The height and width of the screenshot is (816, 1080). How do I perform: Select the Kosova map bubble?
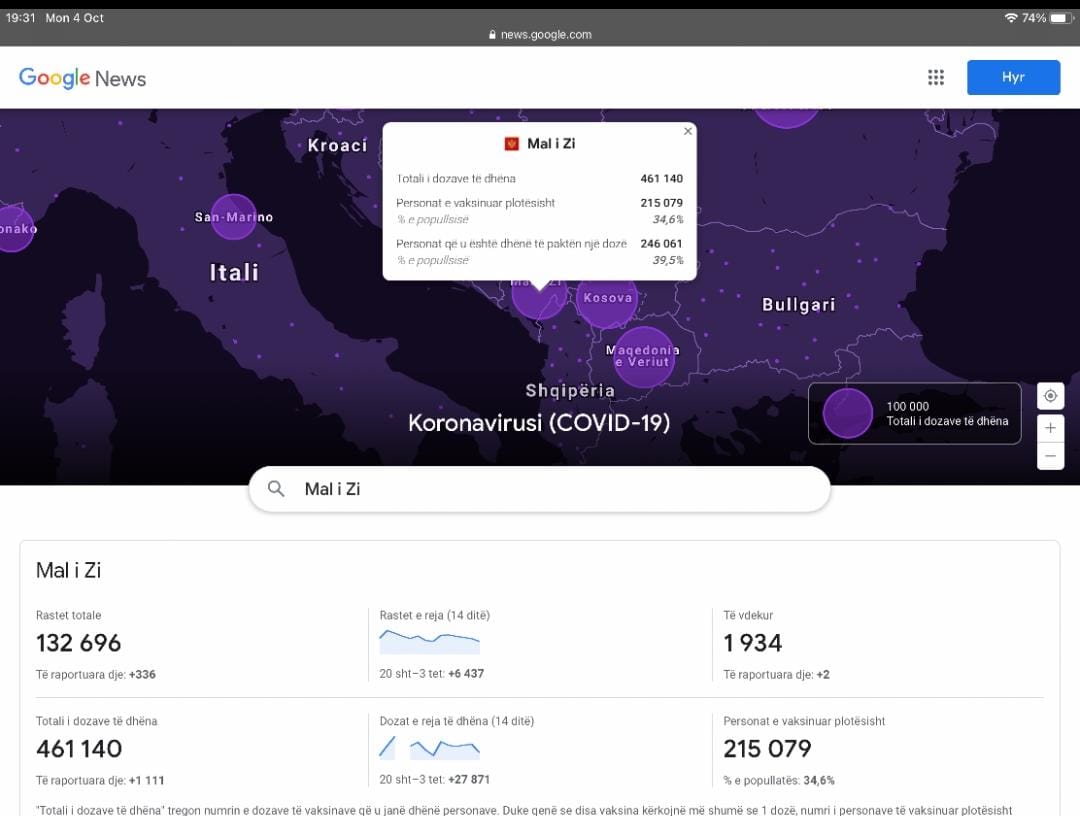[607, 298]
